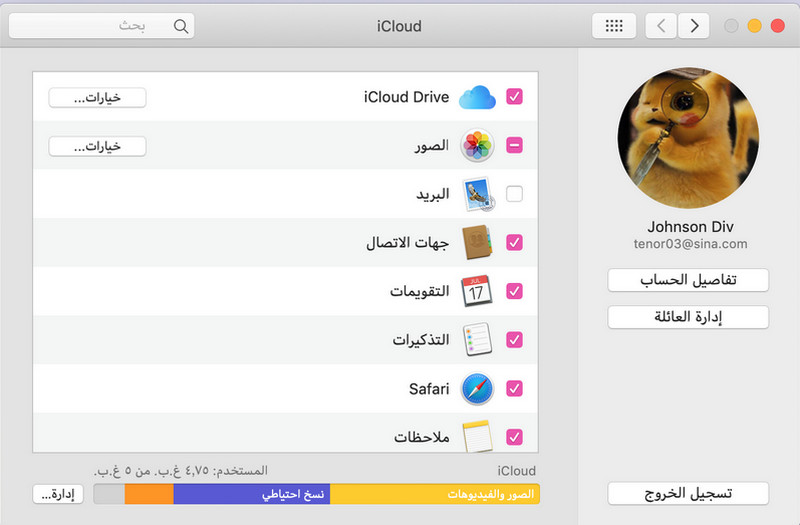This screenshot has width=800, height=525.
Task: Click تسجيل الخروج sign out button
Action: pyautogui.click(x=688, y=493)
